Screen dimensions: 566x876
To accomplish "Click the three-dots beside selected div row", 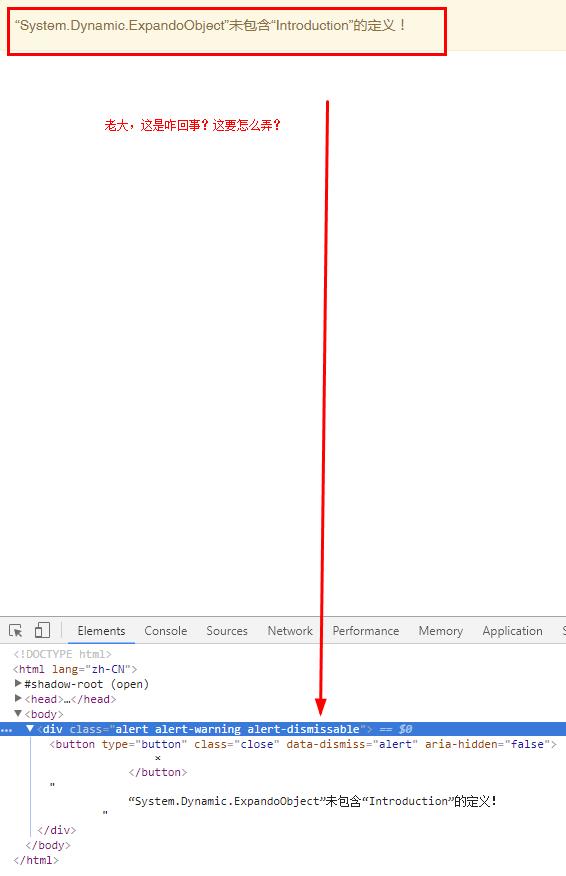I will (x=6, y=730).
